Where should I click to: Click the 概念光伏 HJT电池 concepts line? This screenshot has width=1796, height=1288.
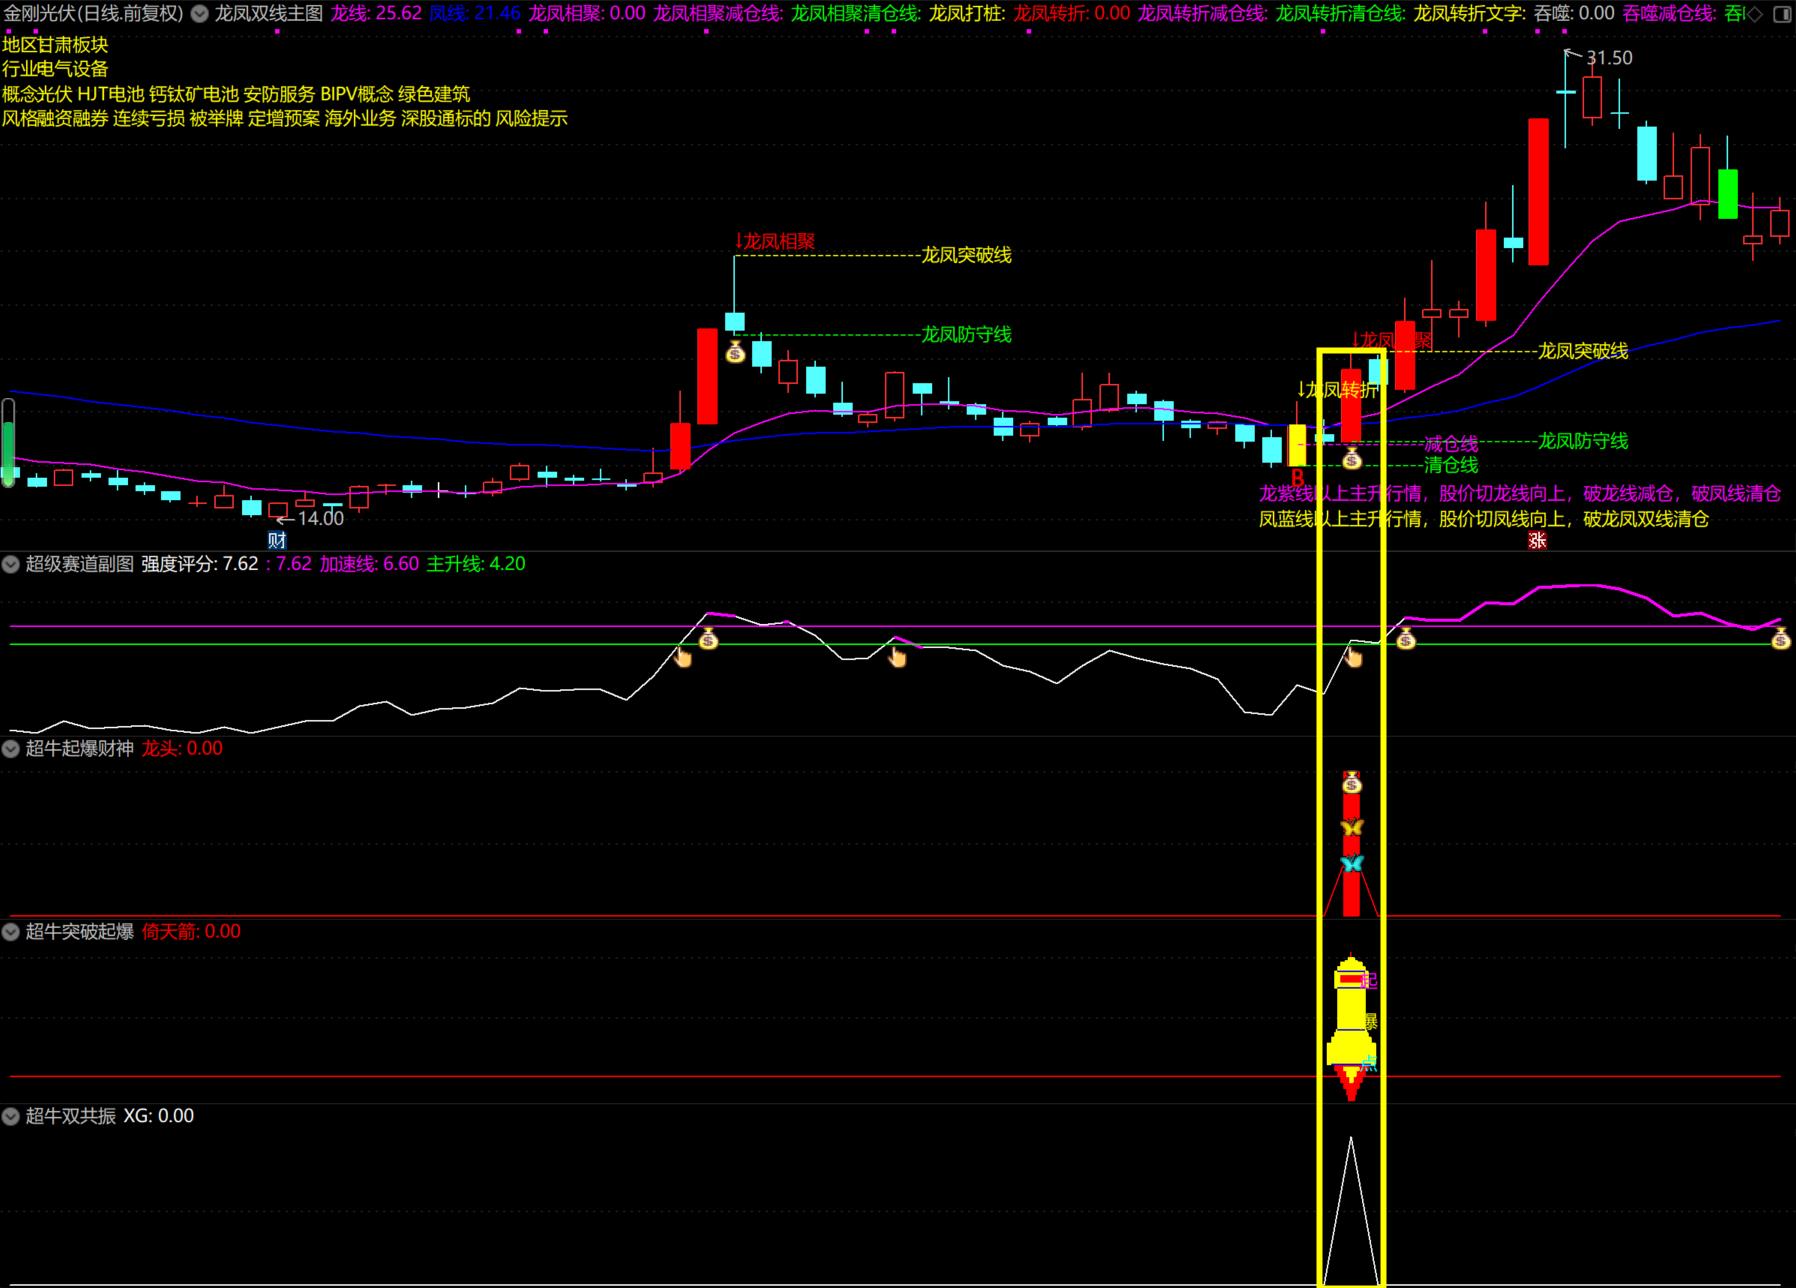tap(236, 94)
